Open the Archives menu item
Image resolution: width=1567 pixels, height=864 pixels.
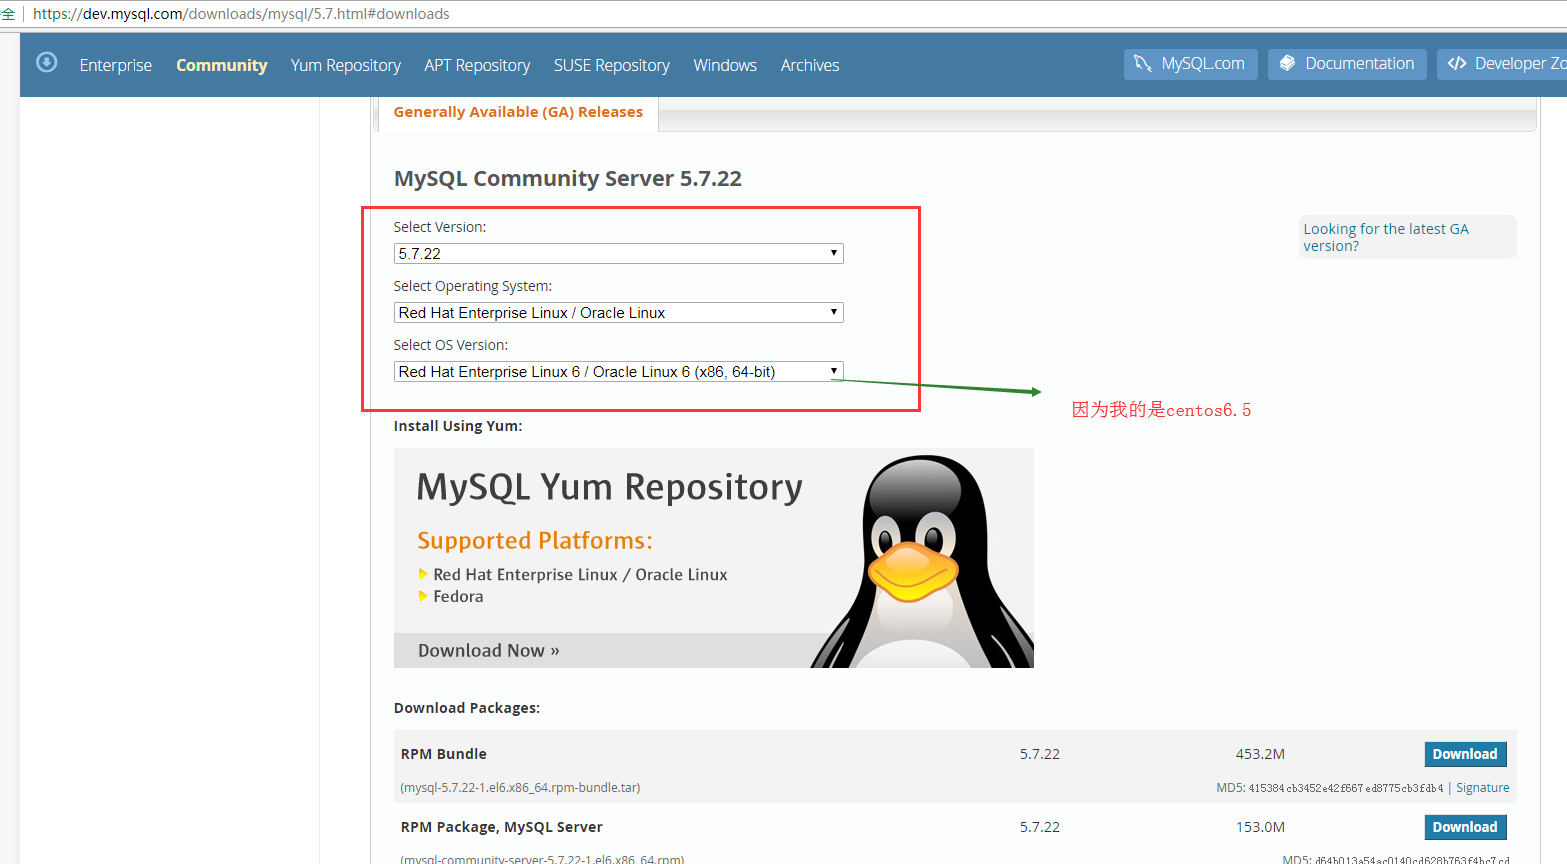click(810, 65)
